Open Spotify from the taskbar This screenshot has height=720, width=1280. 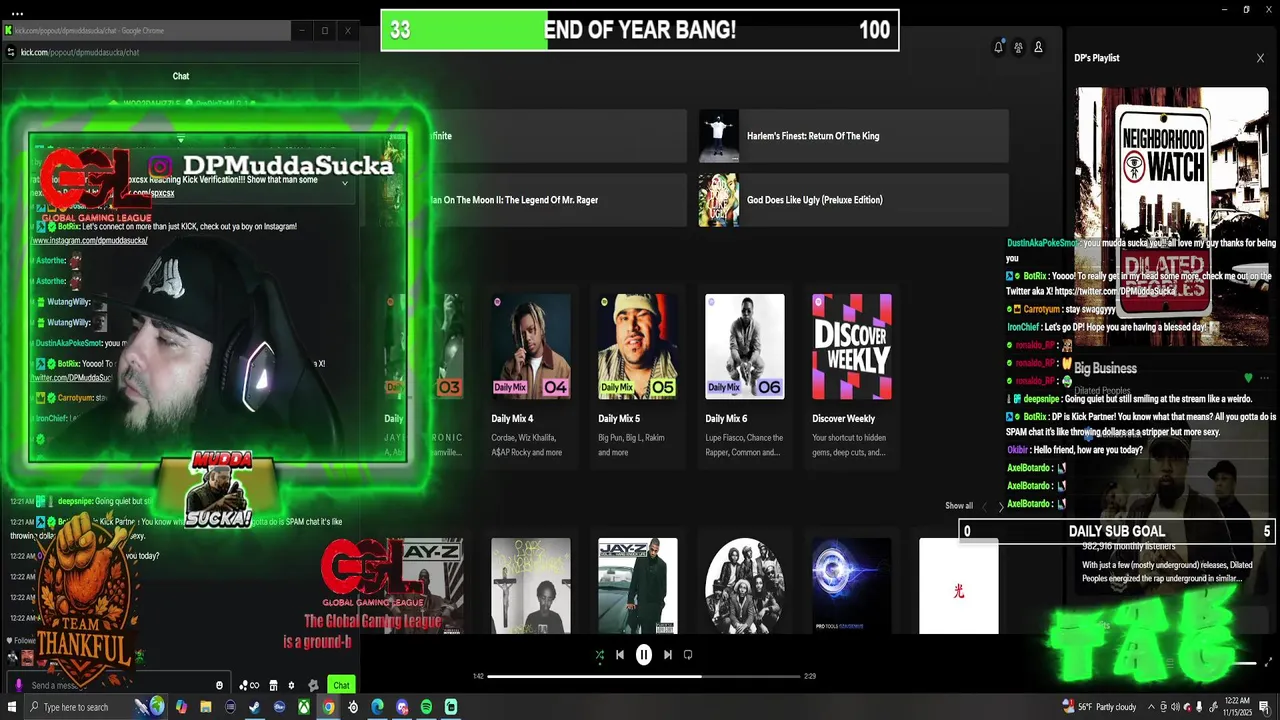tap(426, 707)
